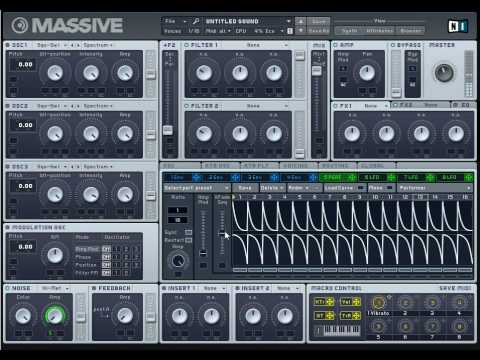Click the TrR macro crosshair handle
480x360 pixels.
click(356, 315)
